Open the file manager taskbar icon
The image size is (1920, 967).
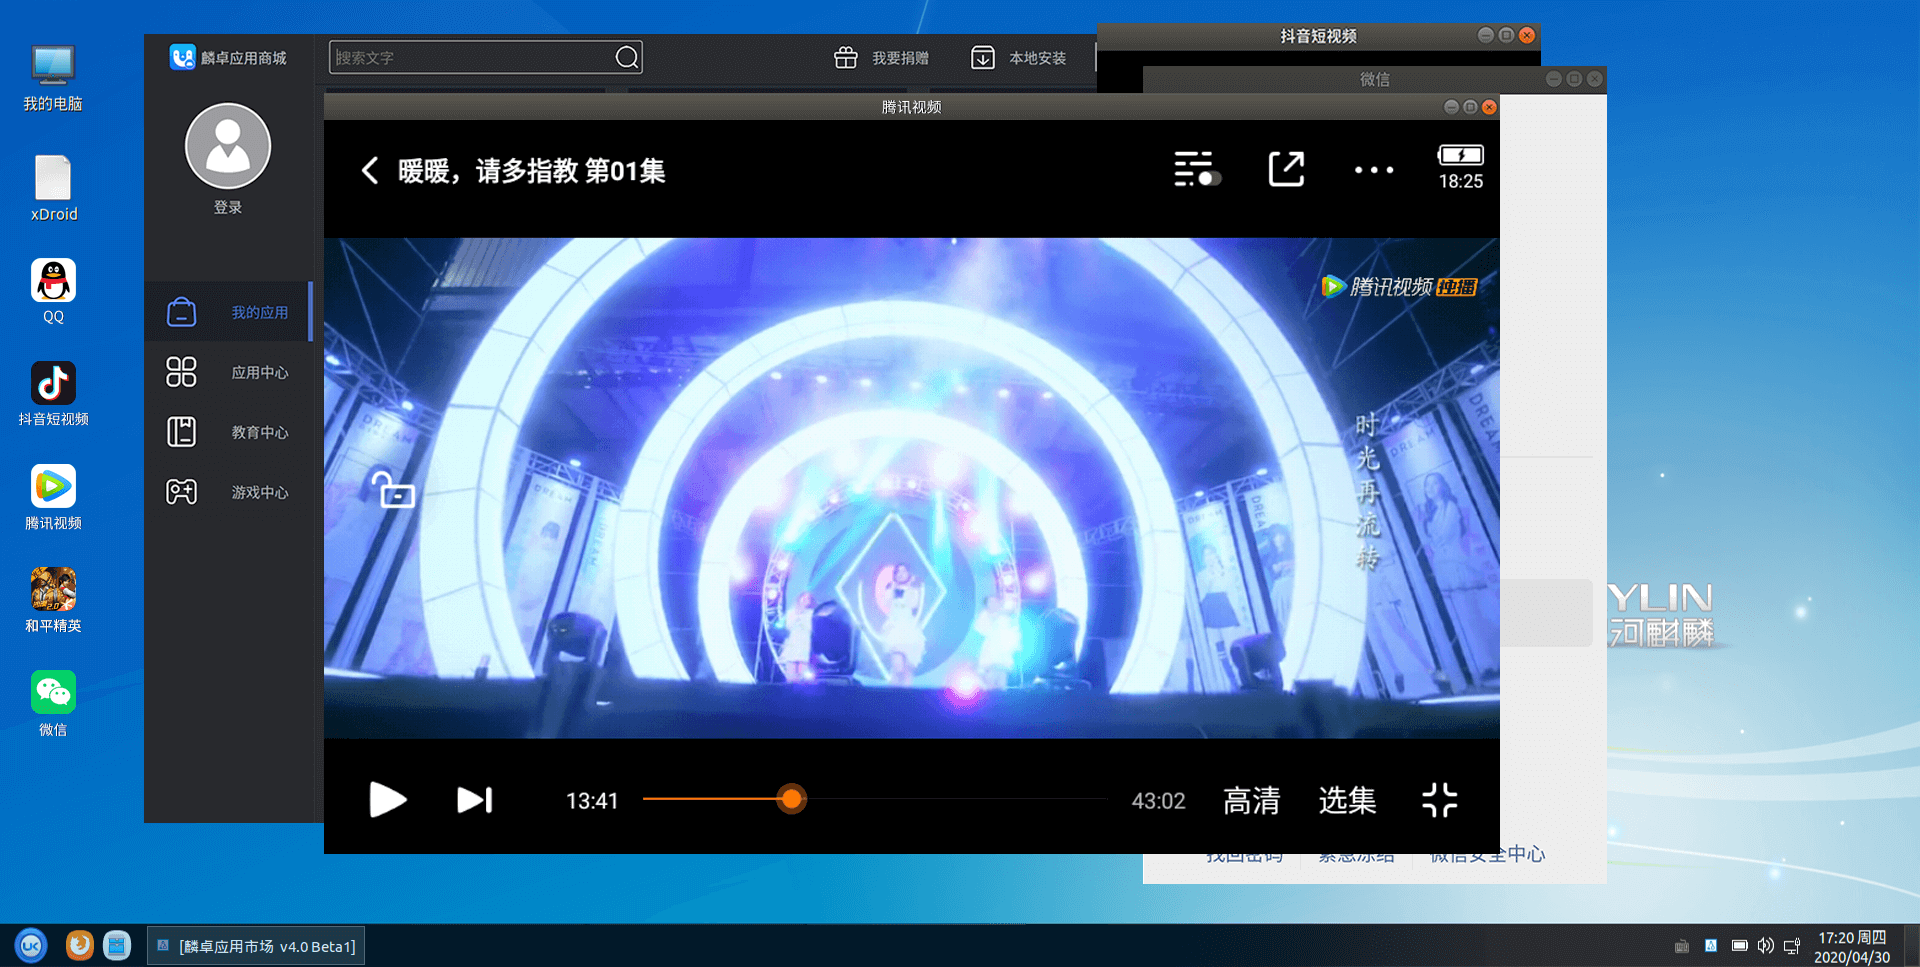point(117,945)
